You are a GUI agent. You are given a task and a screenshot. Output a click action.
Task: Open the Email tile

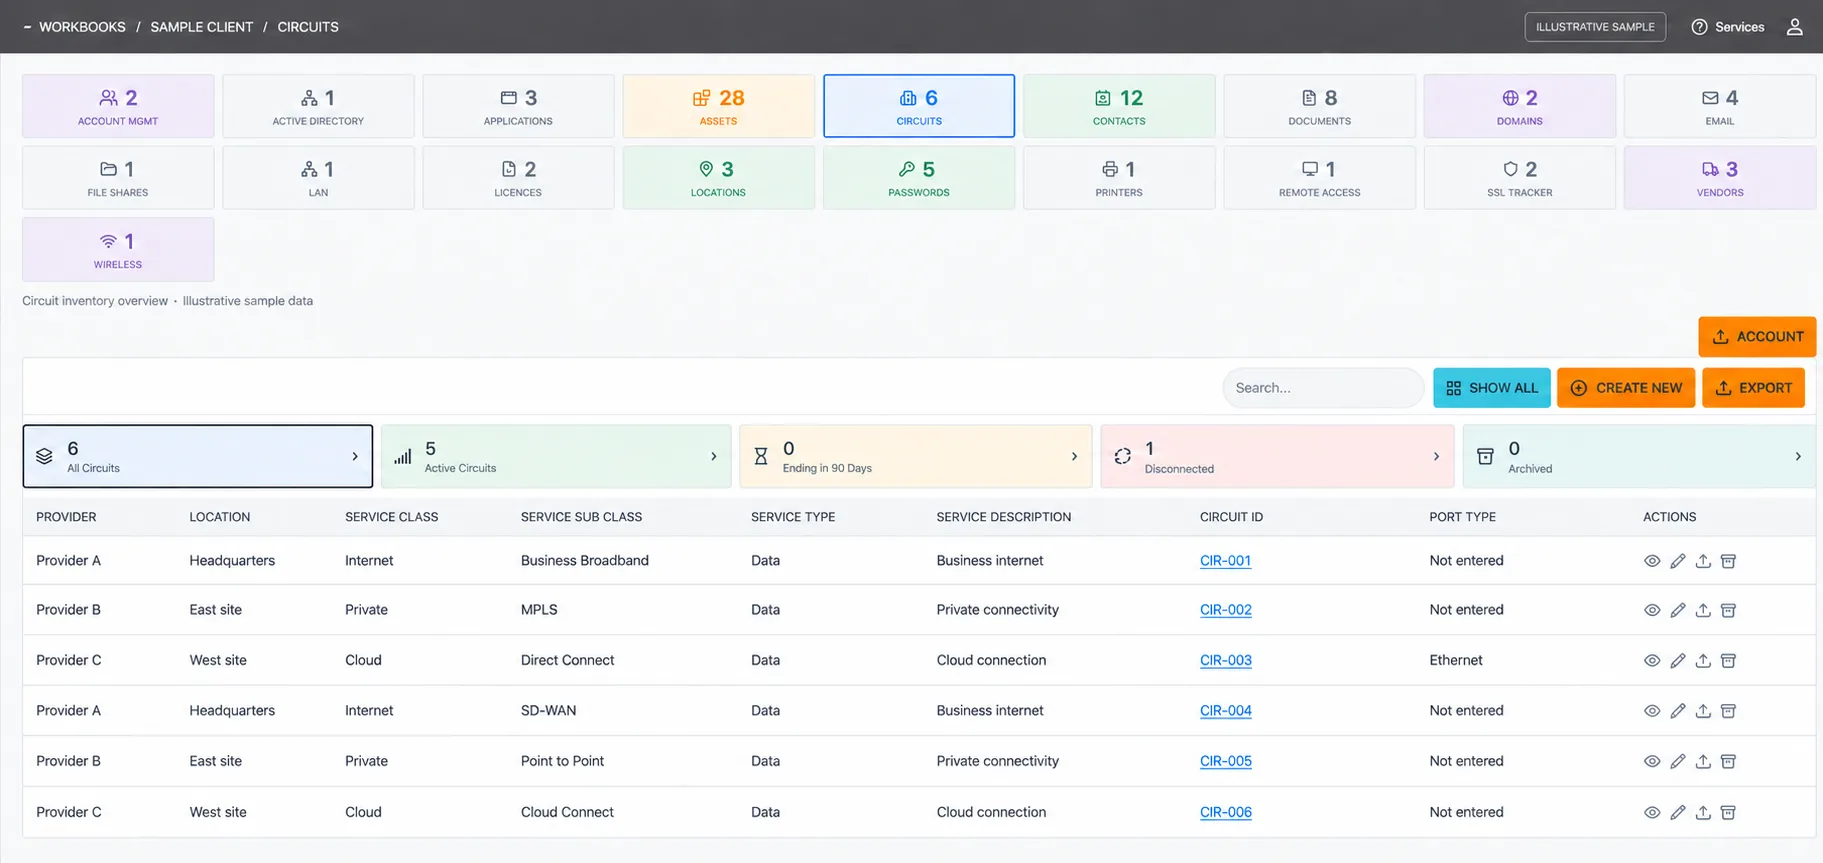coord(1720,106)
